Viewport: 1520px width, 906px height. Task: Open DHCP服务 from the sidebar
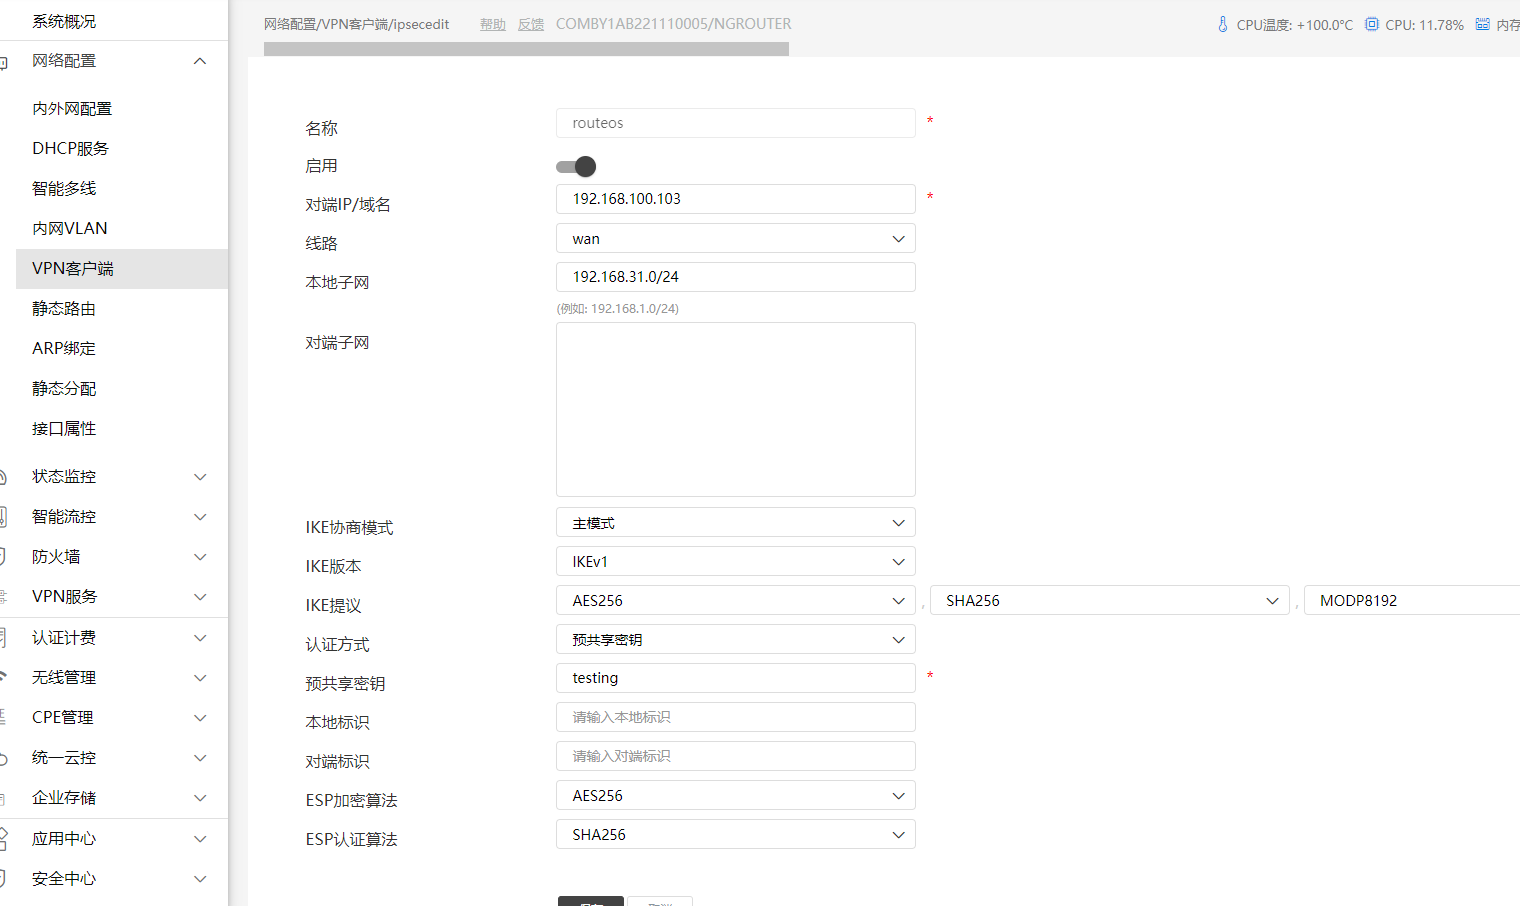click(x=70, y=149)
